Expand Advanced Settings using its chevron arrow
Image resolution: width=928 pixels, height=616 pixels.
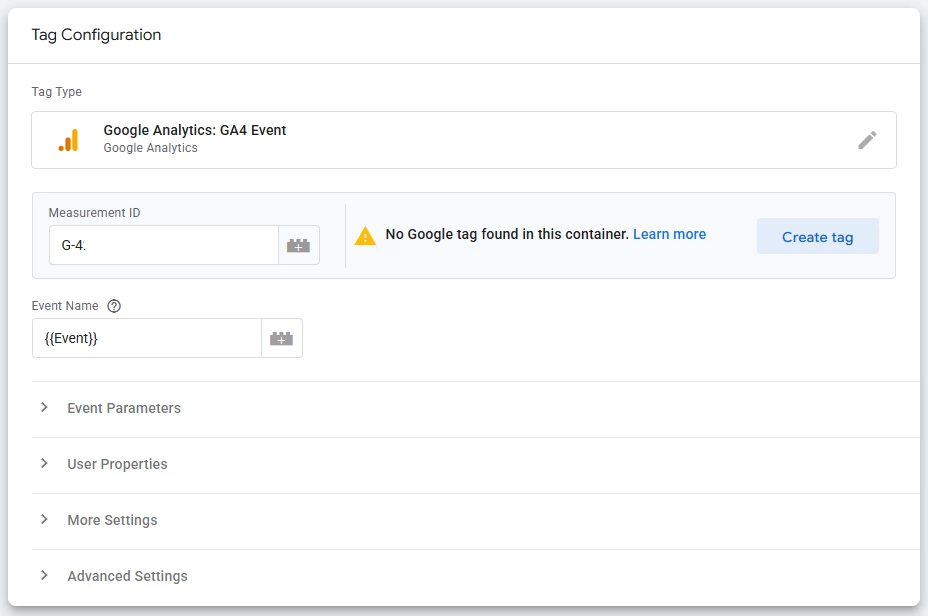pos(44,576)
